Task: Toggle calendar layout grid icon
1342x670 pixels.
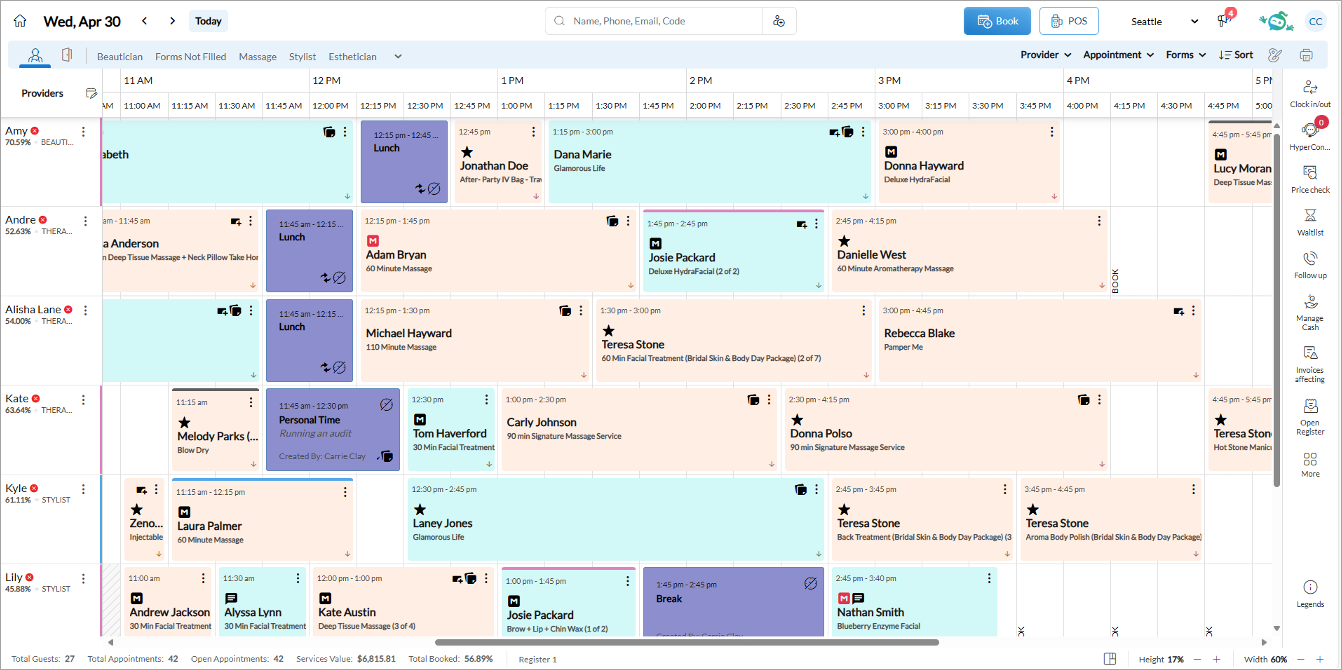Action: [x=1110, y=659]
